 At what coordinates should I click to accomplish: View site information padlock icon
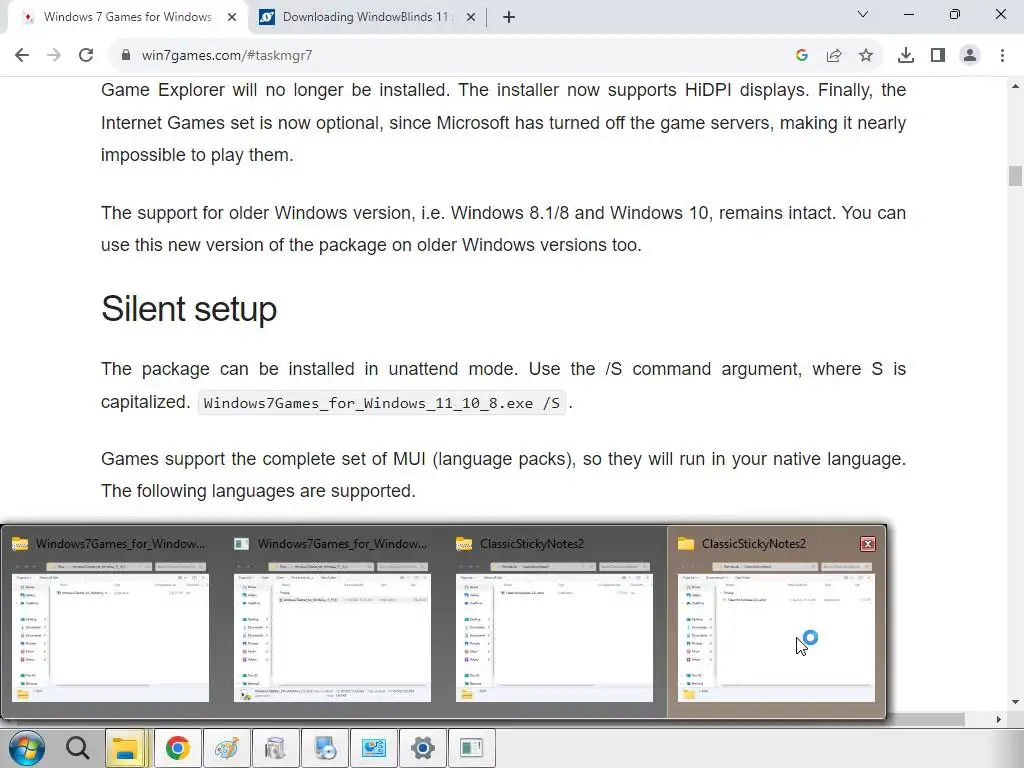click(x=126, y=56)
